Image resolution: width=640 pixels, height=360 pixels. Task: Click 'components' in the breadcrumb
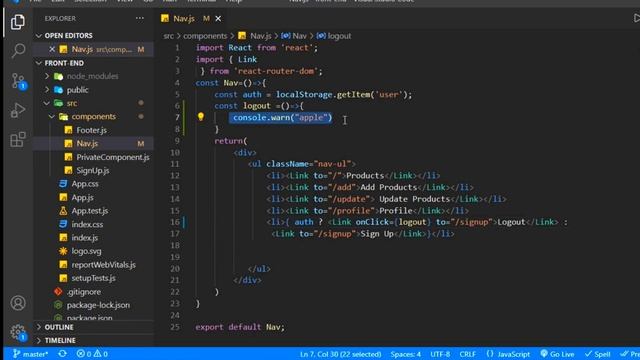click(x=205, y=36)
